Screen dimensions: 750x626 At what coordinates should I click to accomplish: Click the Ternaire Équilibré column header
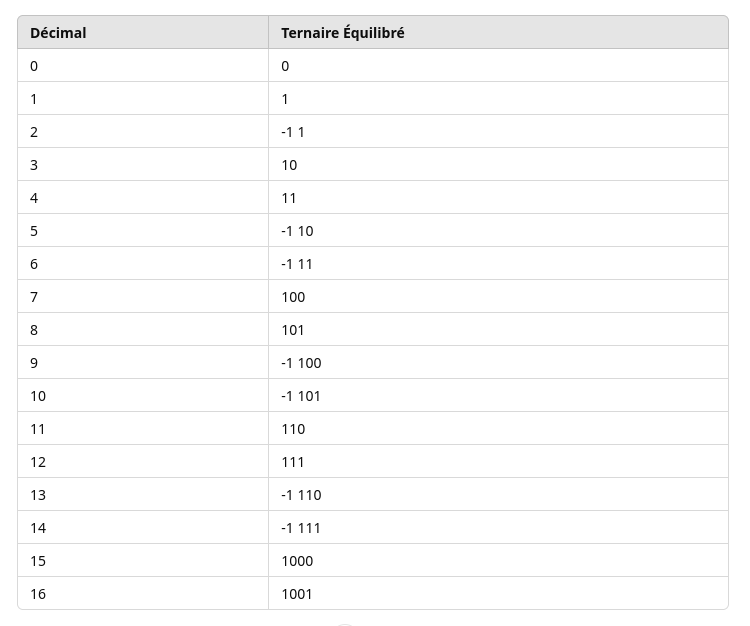tap(498, 33)
